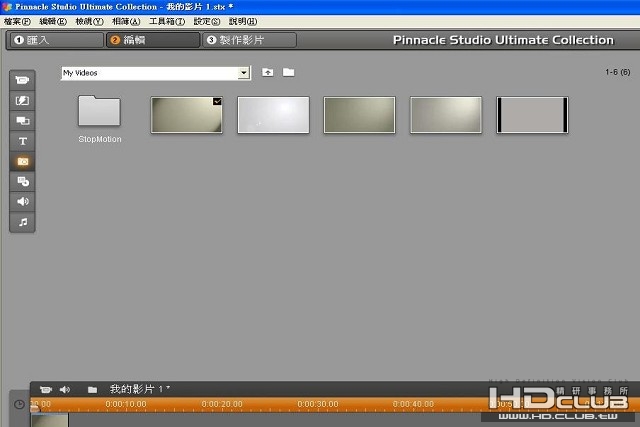The width and height of the screenshot is (640, 427).
Task: Browse for a folder icon
Action: (289, 72)
